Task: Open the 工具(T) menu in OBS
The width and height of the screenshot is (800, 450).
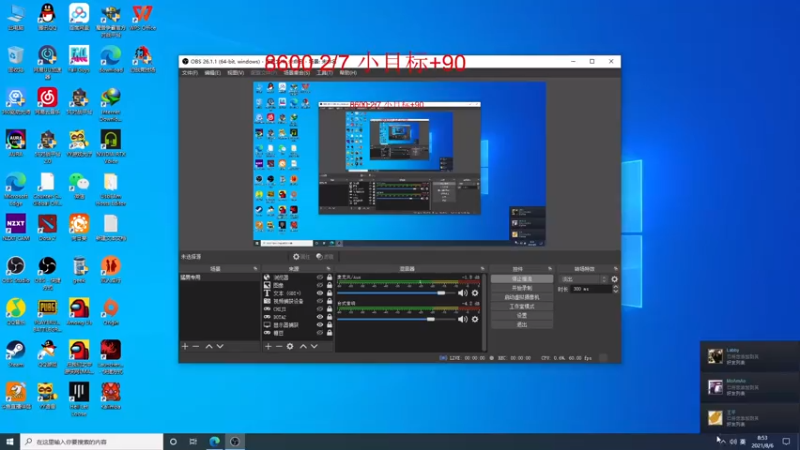Action: click(324, 73)
